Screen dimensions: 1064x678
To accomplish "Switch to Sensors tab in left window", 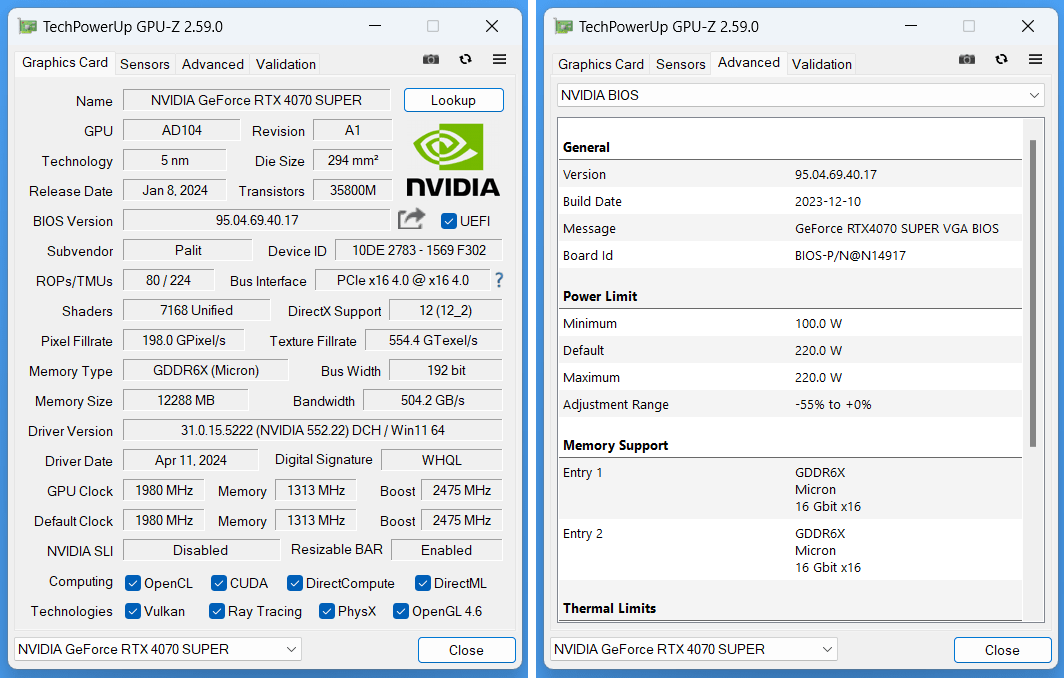I will tap(145, 64).
